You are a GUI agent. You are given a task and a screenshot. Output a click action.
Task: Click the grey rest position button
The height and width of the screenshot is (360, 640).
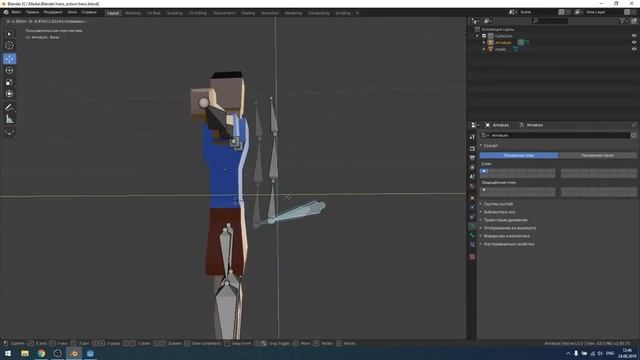[x=597, y=156]
